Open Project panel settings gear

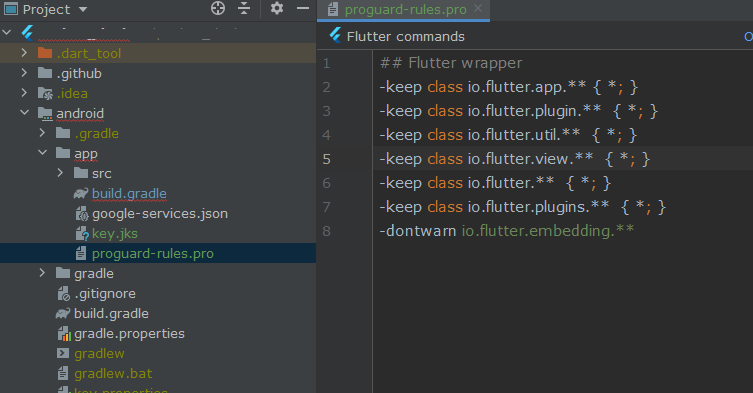tap(277, 8)
